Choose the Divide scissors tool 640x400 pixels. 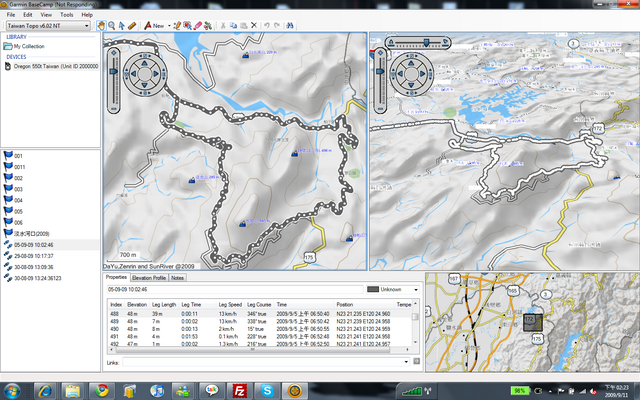[208, 26]
